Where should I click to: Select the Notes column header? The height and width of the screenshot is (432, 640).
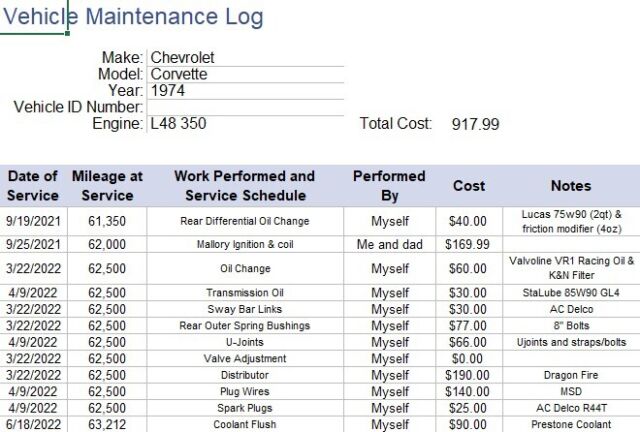tap(570, 186)
